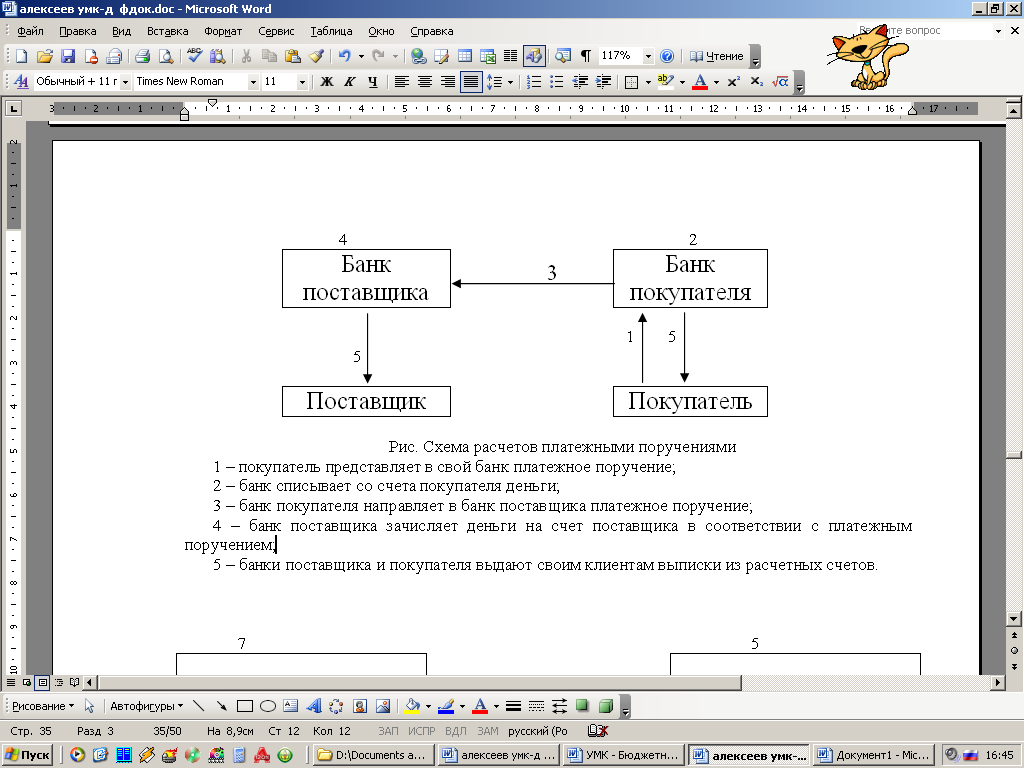The image size is (1024, 768).
Task: Toggle center text alignment
Action: coord(424,82)
